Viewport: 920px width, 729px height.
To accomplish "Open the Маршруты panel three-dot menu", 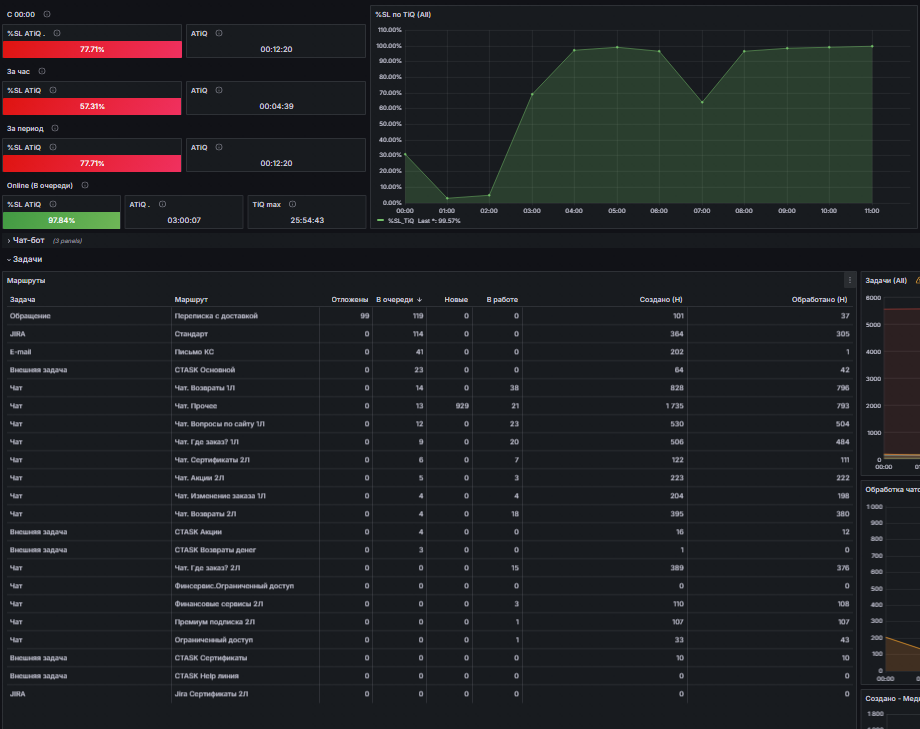I will [x=849, y=281].
